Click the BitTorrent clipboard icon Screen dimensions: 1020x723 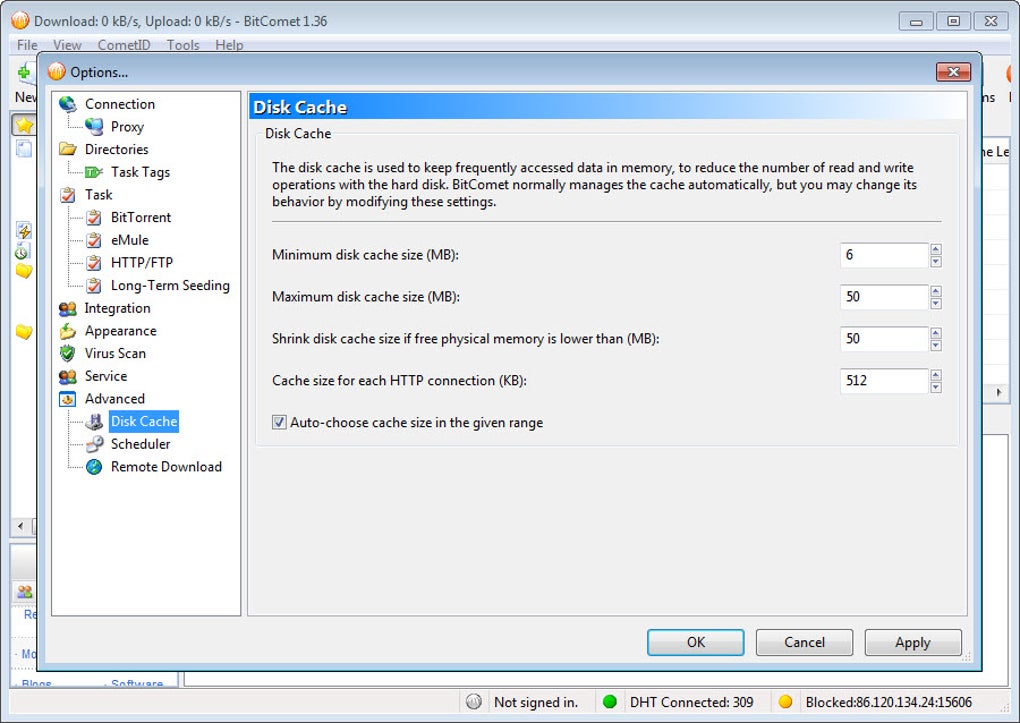click(x=94, y=217)
